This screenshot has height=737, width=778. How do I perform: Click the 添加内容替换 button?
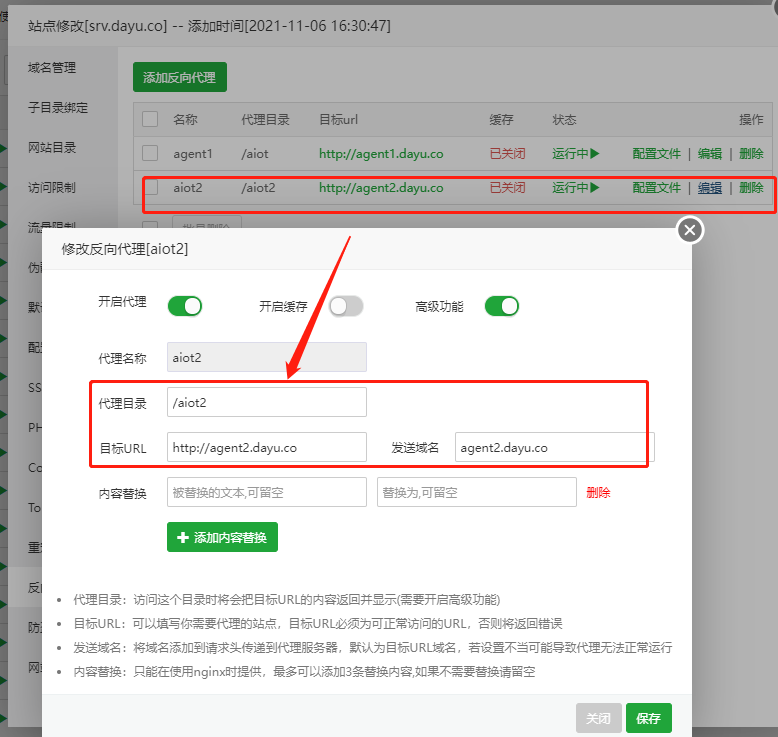click(222, 537)
